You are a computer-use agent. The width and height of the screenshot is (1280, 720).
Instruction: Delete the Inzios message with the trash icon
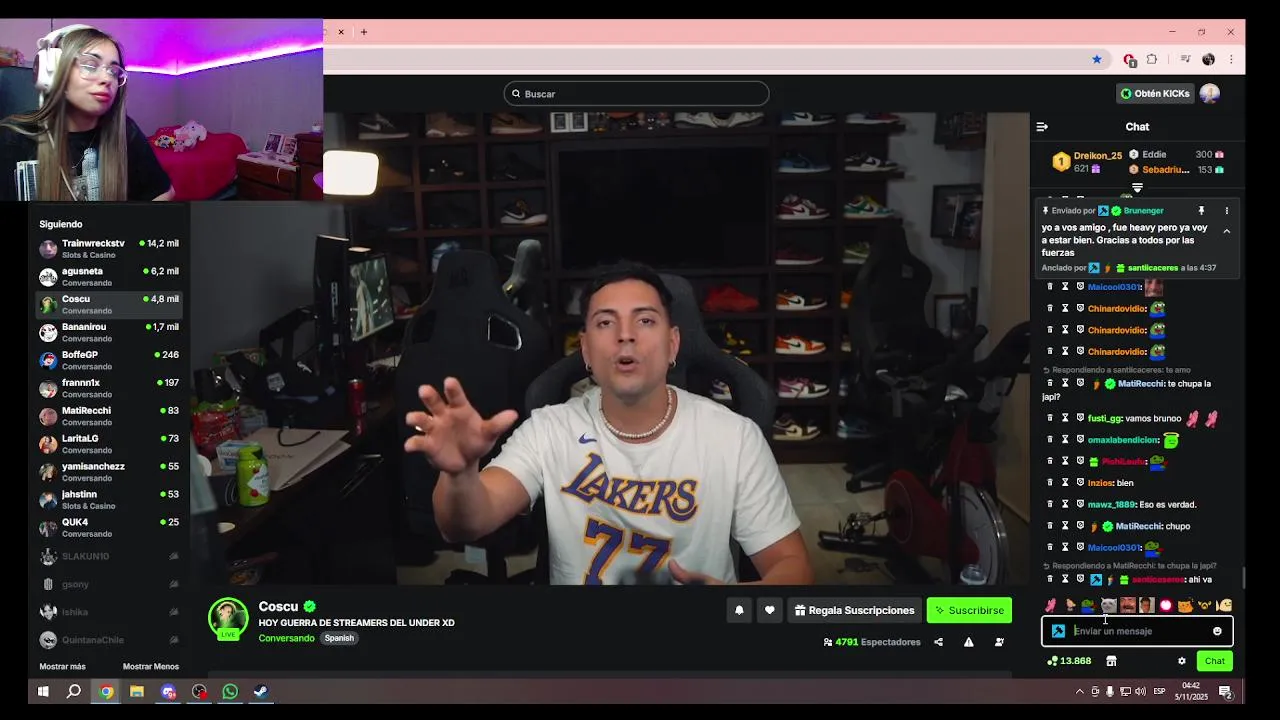1050,483
